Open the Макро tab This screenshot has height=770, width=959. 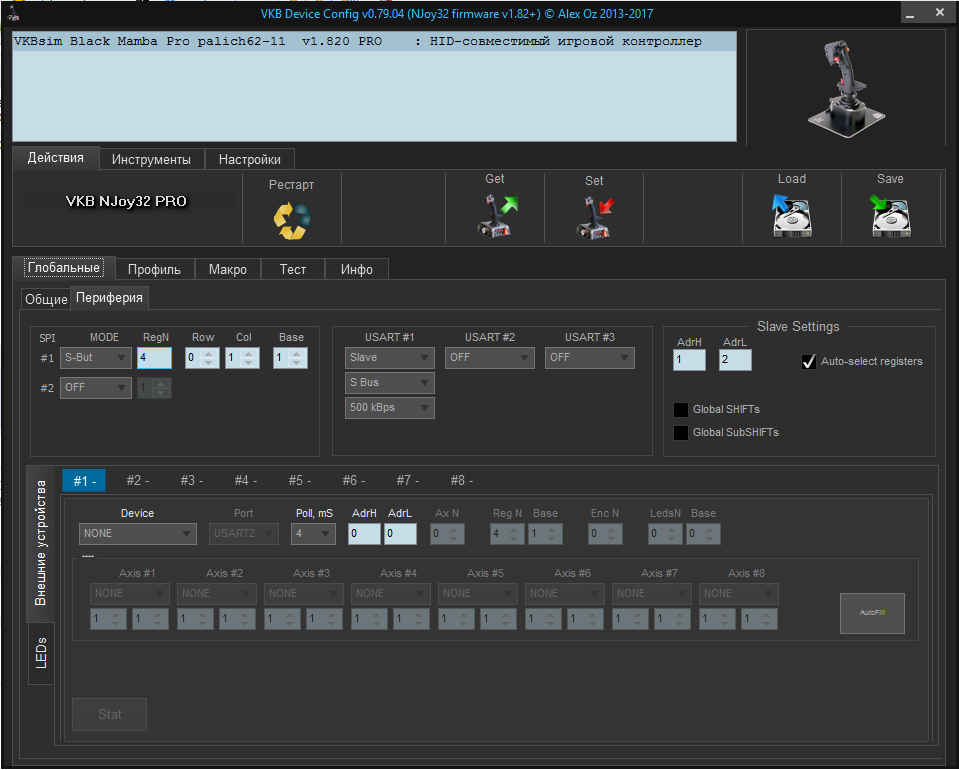228,270
